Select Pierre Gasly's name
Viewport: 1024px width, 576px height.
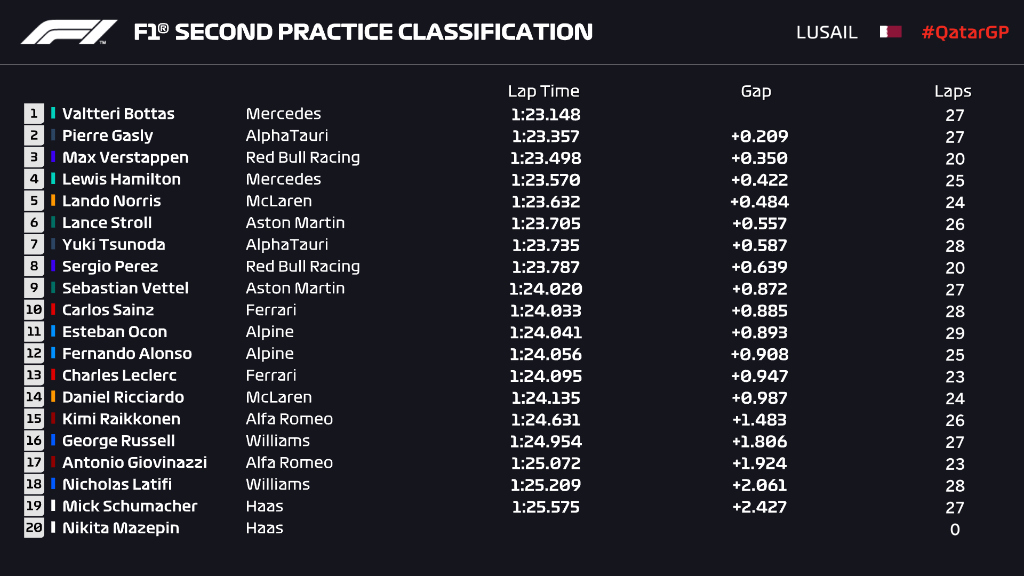[x=107, y=136]
